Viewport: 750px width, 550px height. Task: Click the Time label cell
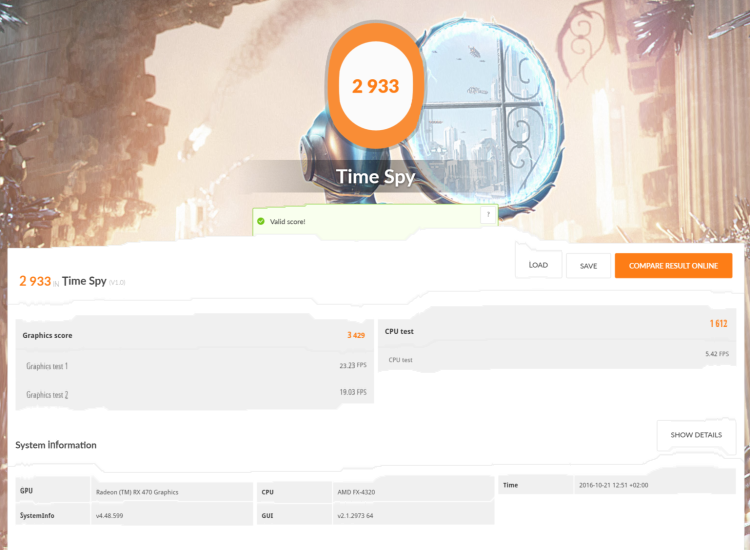coord(536,484)
